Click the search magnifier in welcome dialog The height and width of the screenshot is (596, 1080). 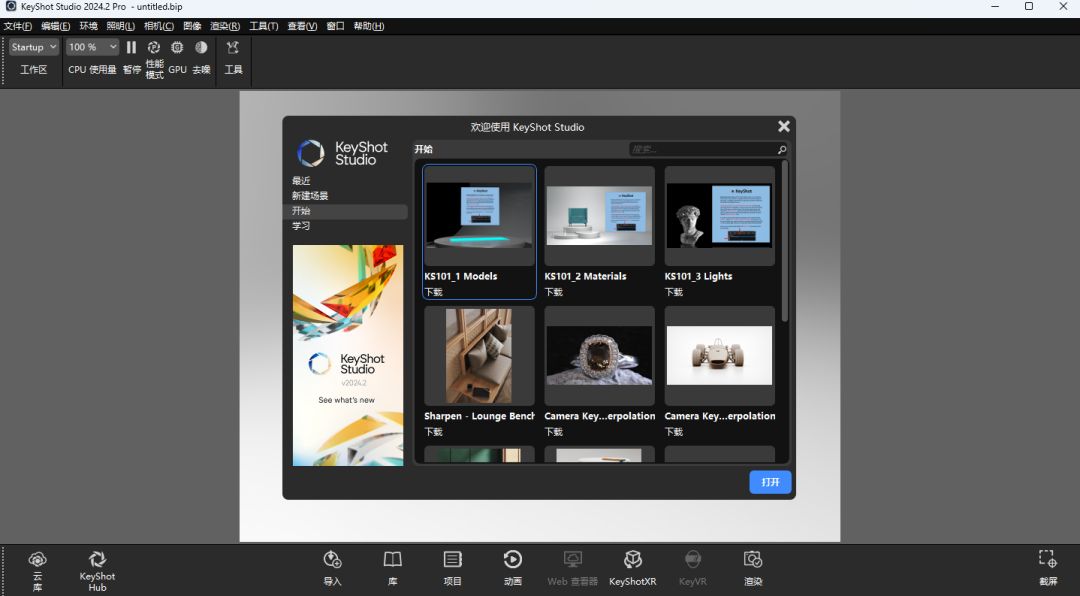pyautogui.click(x=782, y=150)
